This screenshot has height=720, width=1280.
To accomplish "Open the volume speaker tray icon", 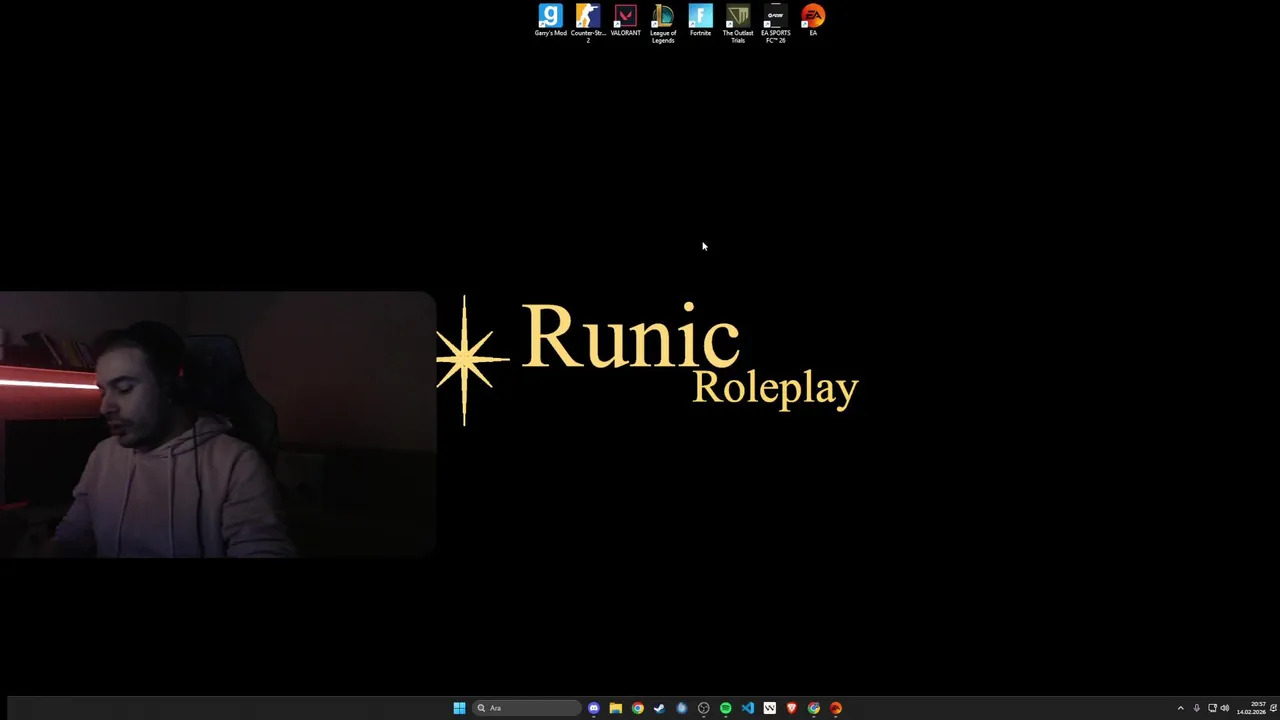I will 1225,708.
